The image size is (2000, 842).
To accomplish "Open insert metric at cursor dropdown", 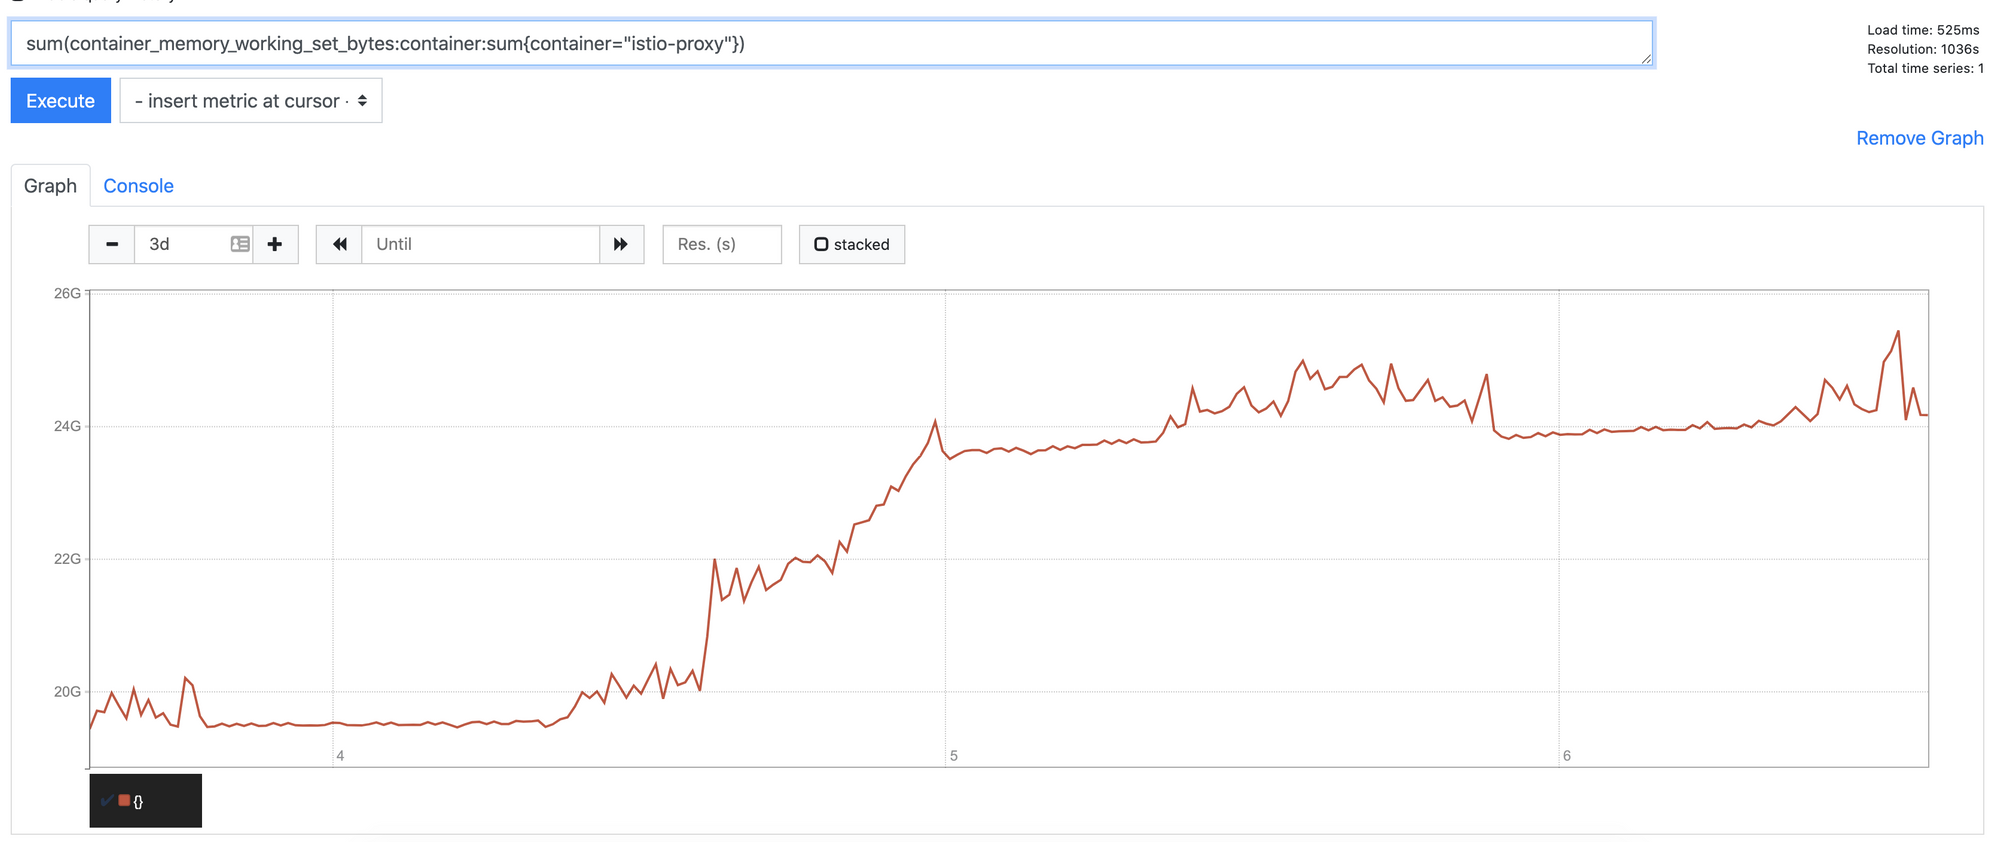I will 251,101.
